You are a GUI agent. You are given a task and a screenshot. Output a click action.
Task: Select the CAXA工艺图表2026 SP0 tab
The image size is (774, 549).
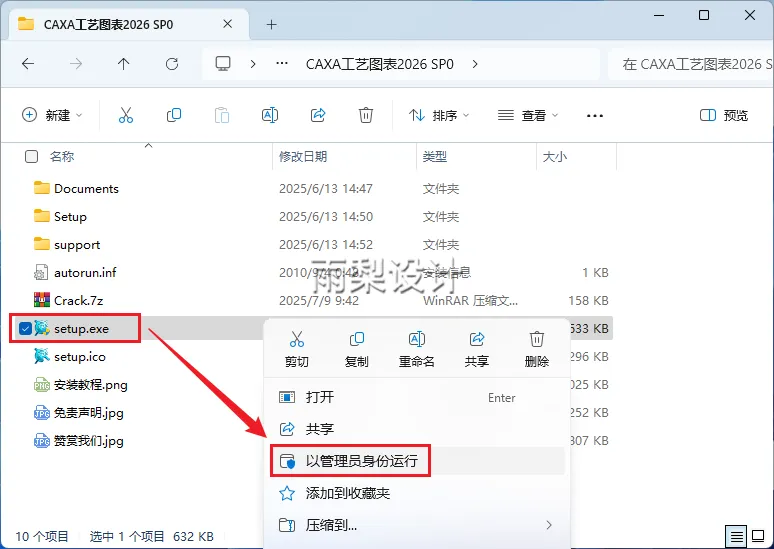tap(129, 24)
